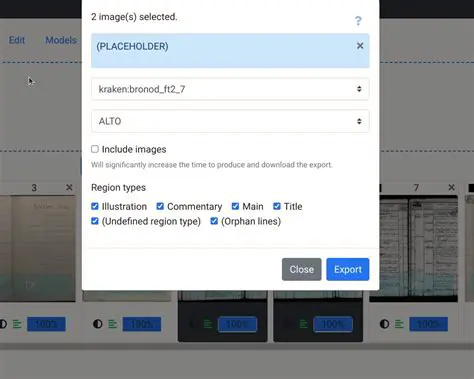Screen dimensions: 474x379
Task: Click the 100% progress on the right dark selected card
Action: 333,324
